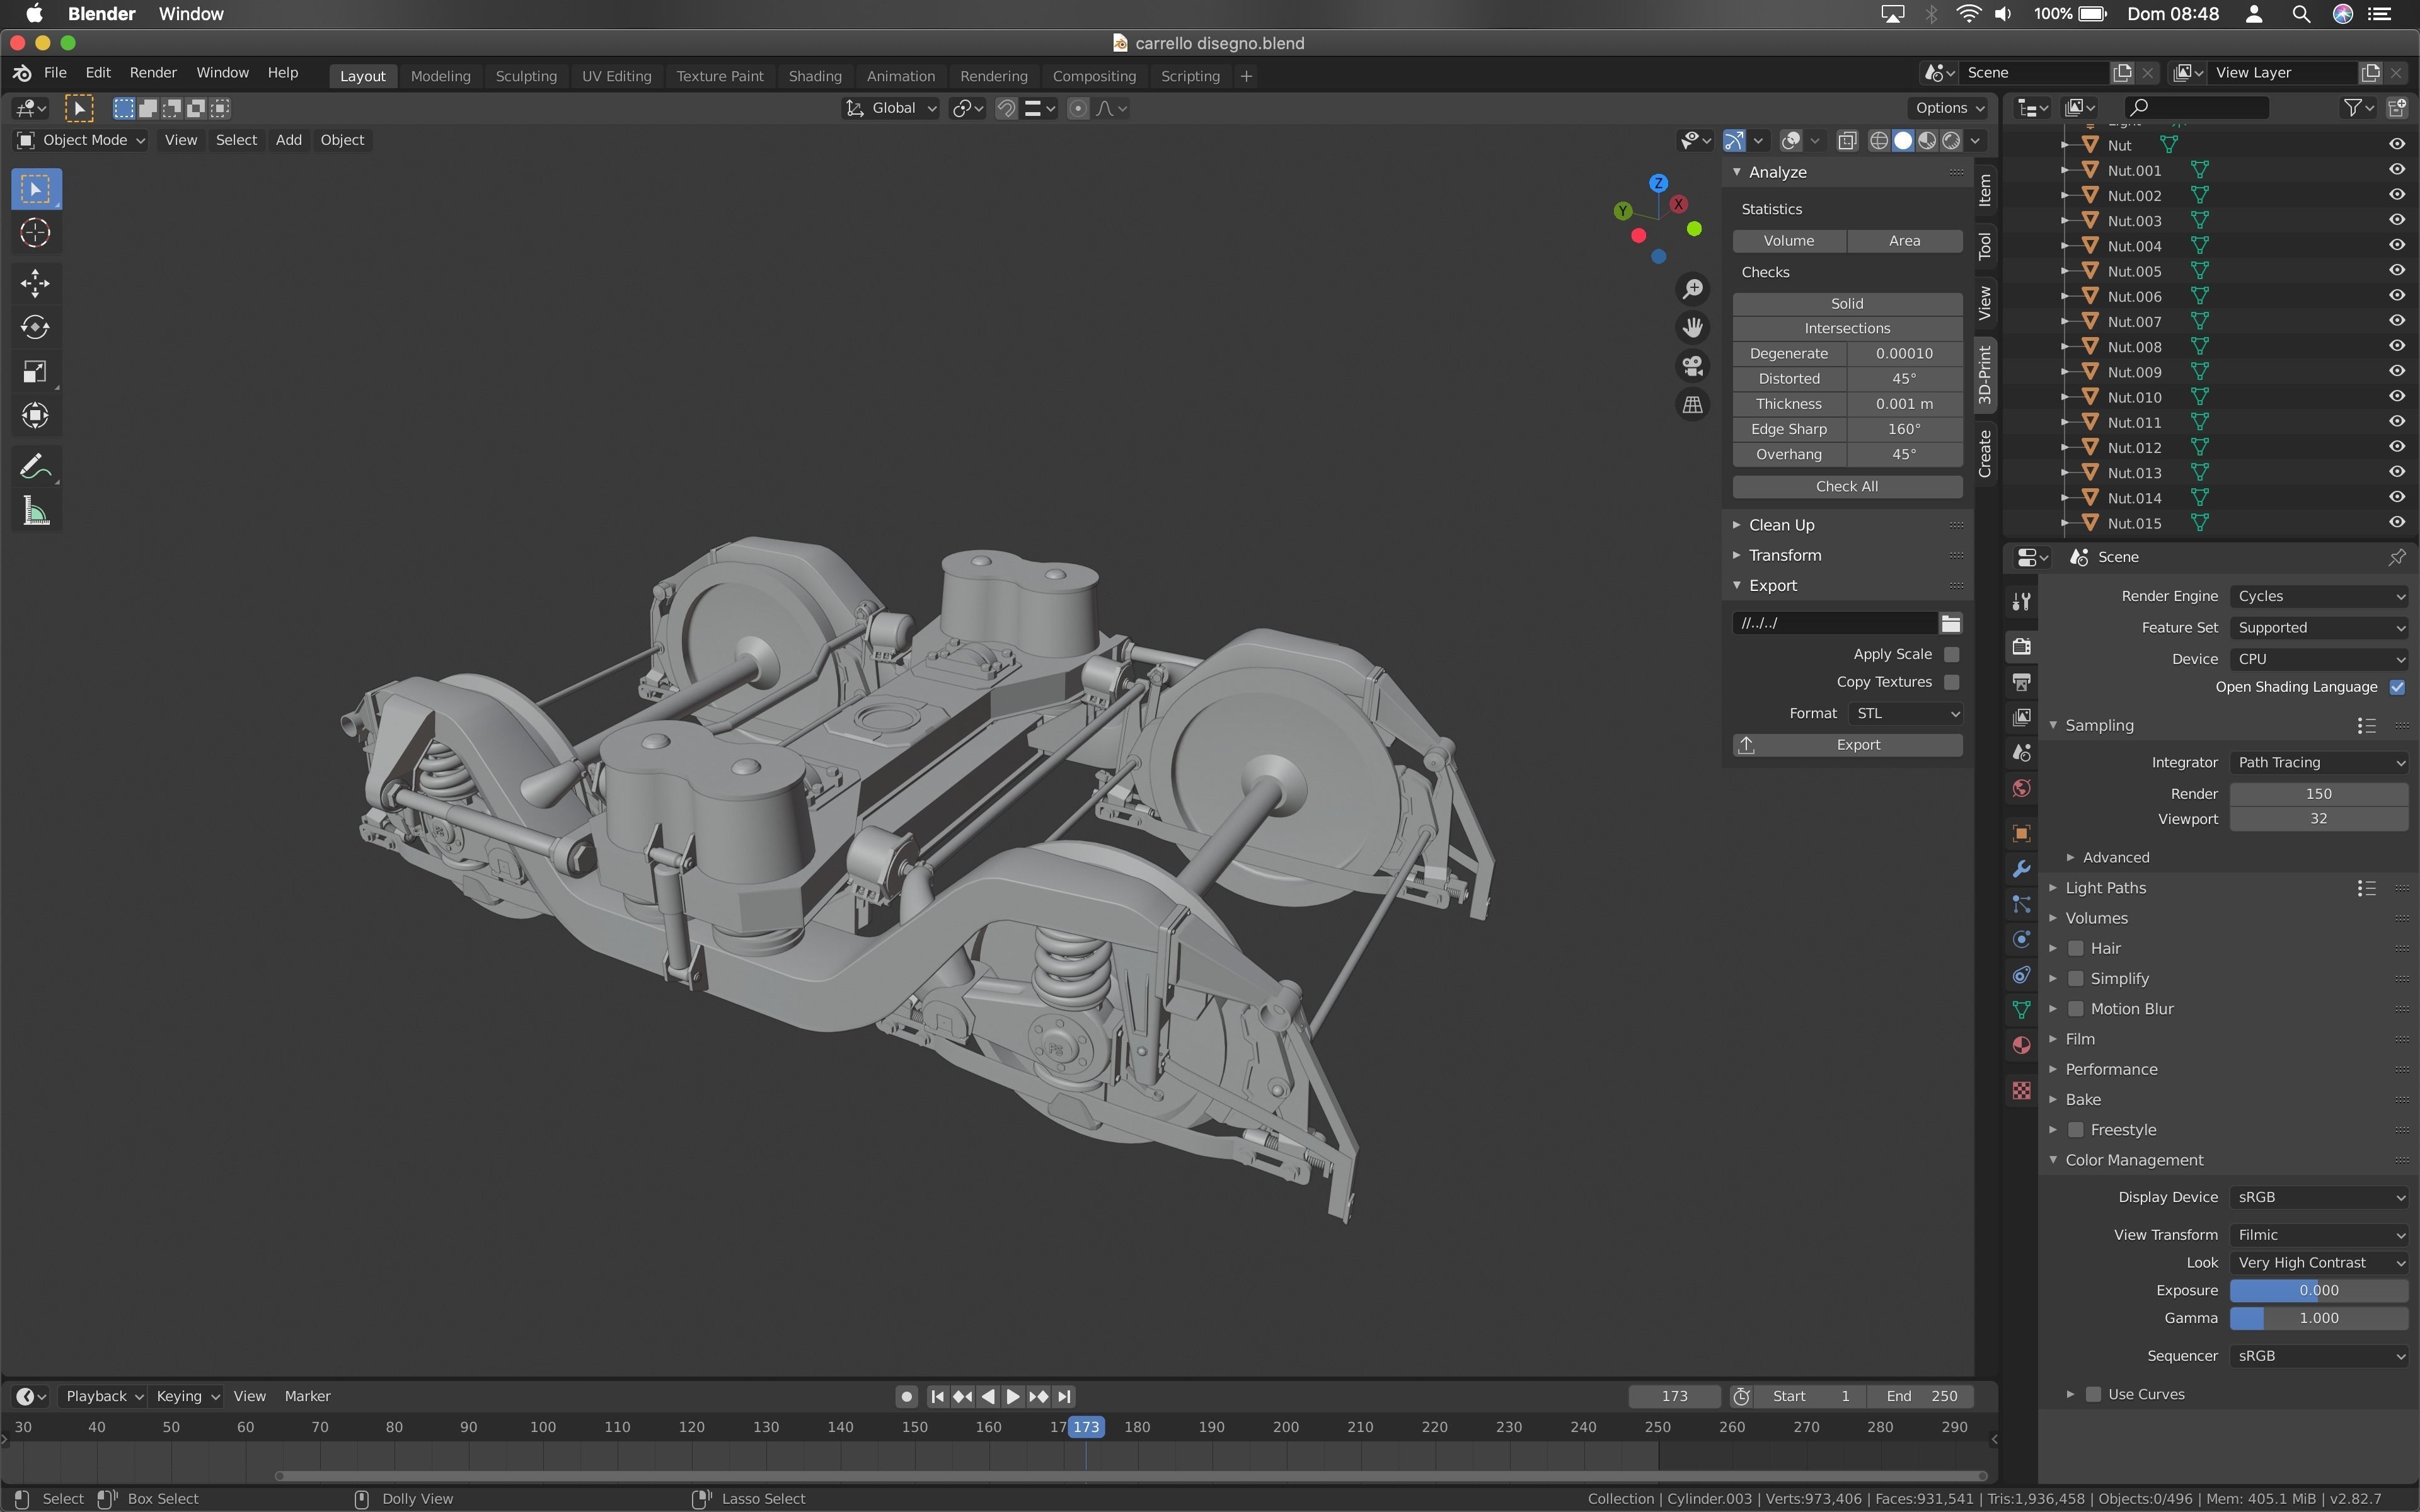Hide Nut.001 in the outliner
This screenshot has height=1512, width=2420.
[x=2397, y=170]
